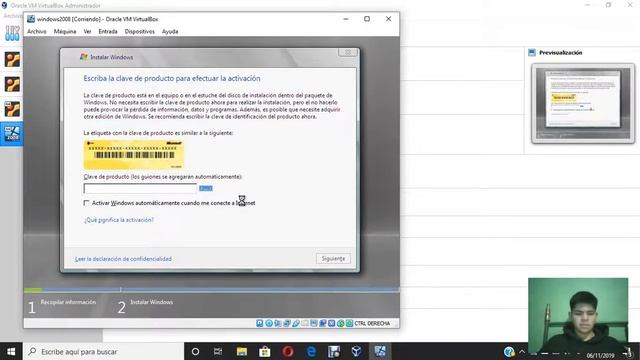Open File Explorer from the taskbar

(x=242, y=351)
